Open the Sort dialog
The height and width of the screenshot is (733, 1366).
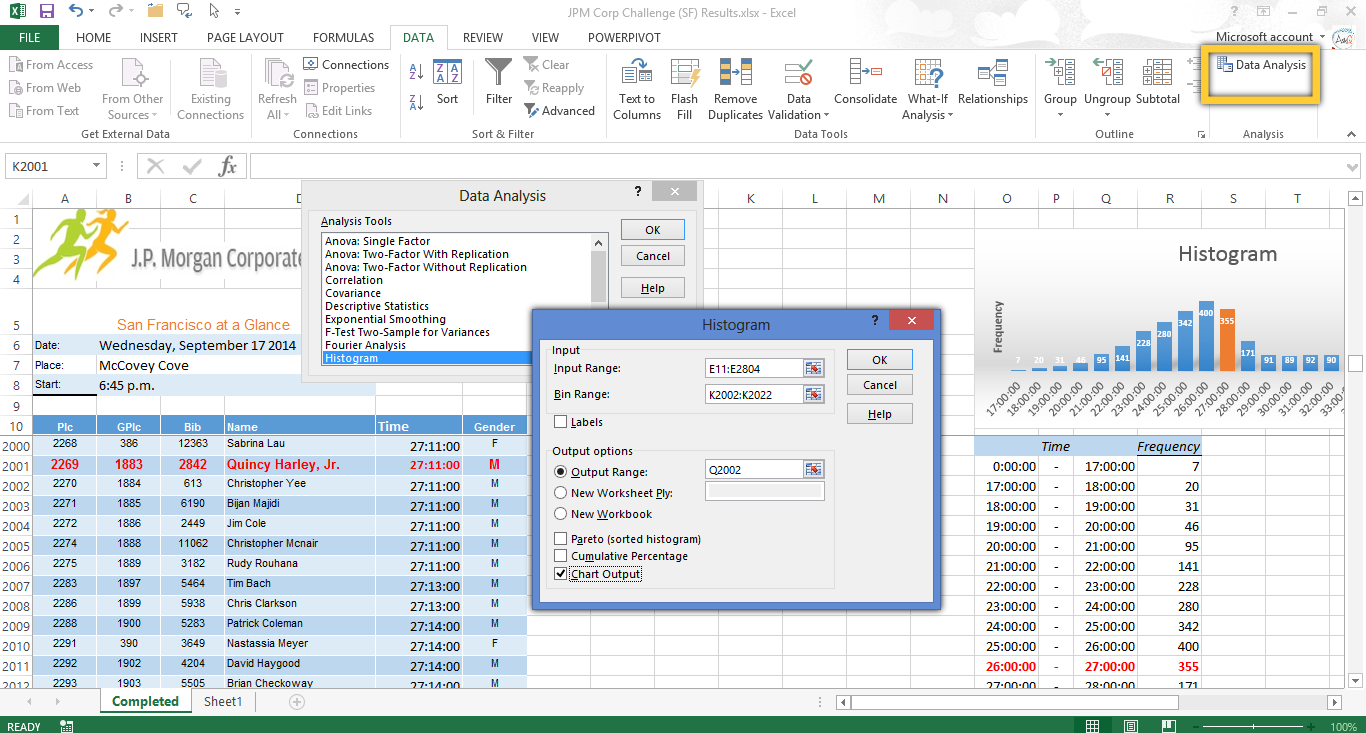447,83
